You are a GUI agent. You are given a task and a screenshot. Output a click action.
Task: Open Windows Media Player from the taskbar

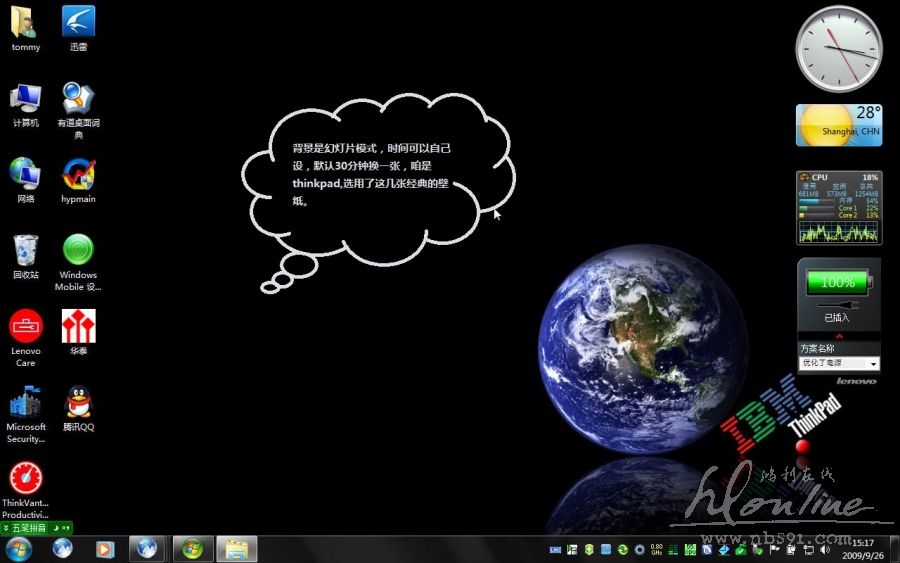click(104, 548)
